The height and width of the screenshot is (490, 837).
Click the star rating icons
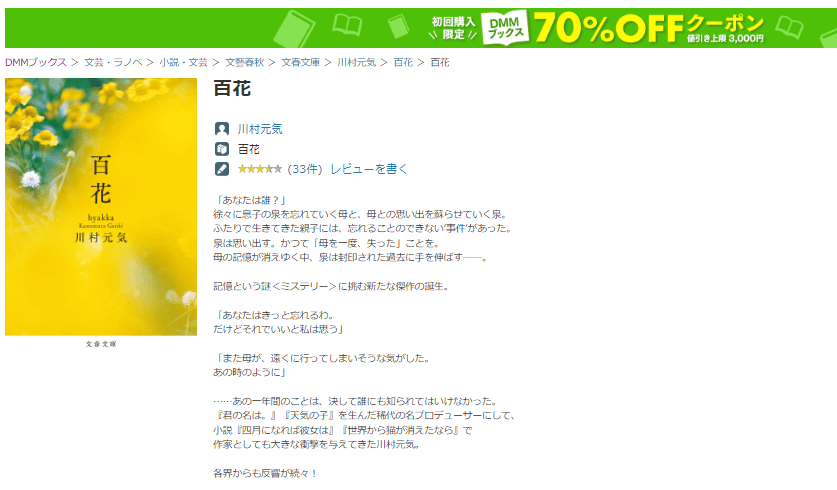click(x=259, y=169)
